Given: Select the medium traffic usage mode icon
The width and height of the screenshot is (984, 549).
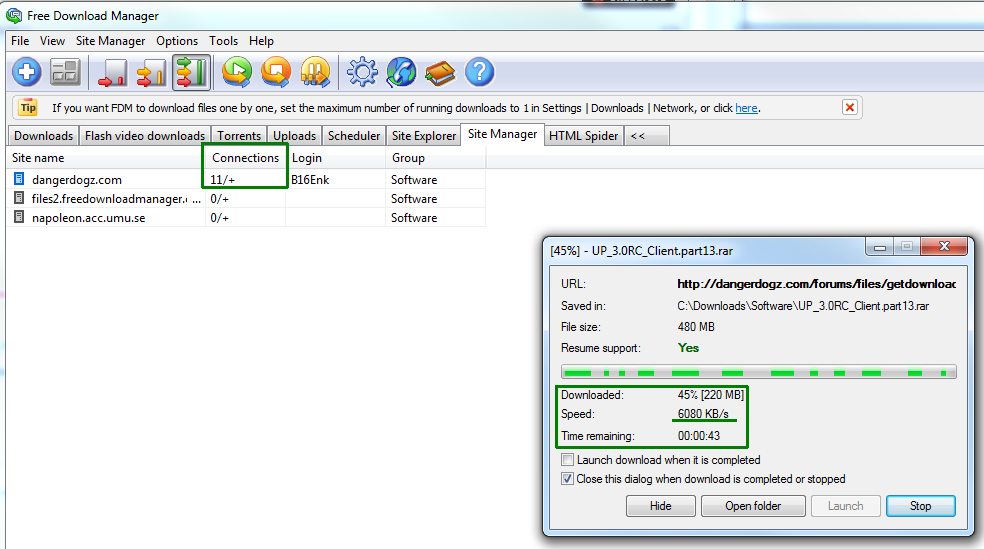Looking at the screenshot, I should coord(151,73).
